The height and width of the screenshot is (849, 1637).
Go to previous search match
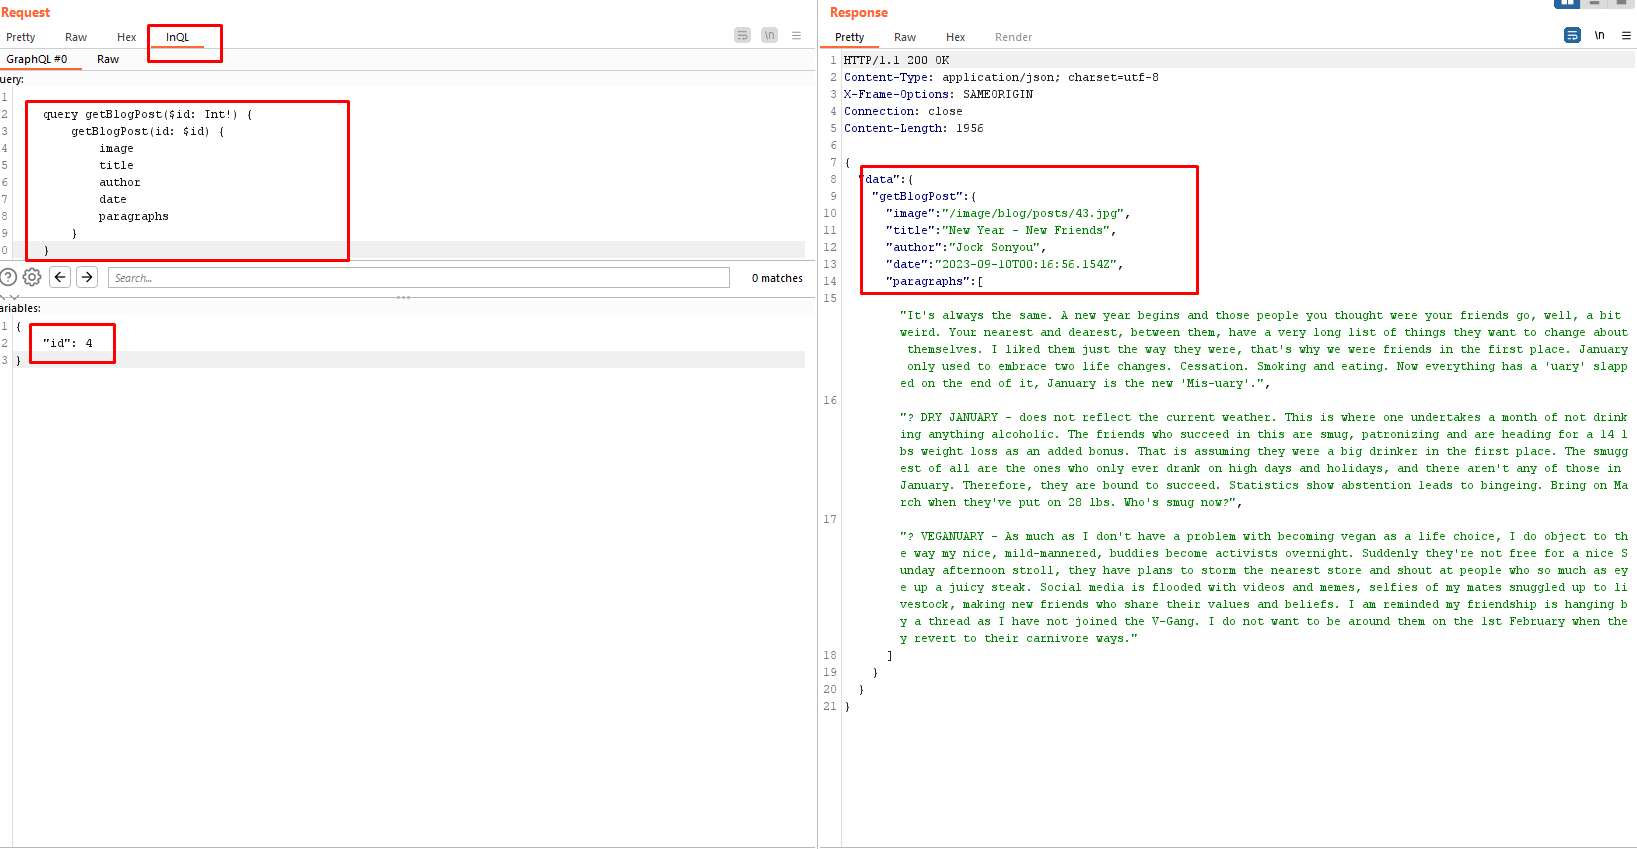[60, 277]
